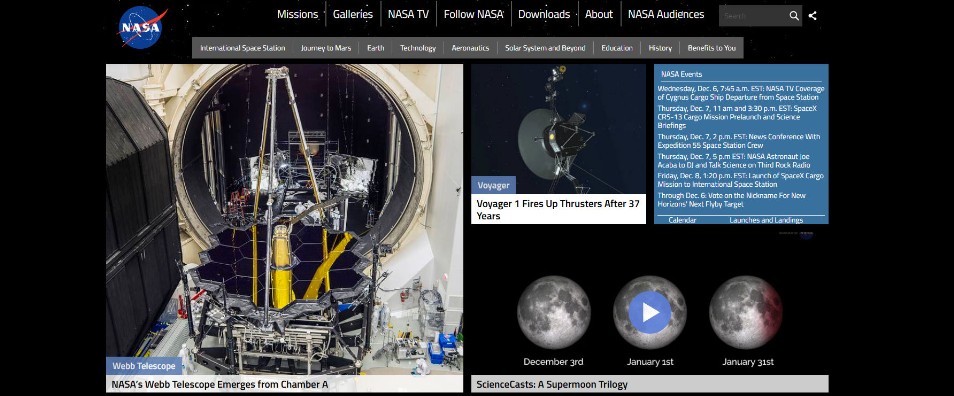The width and height of the screenshot is (954, 396).
Task: Open SpaceX CRS-13 Prelaunch Briefings event
Action: click(737, 117)
